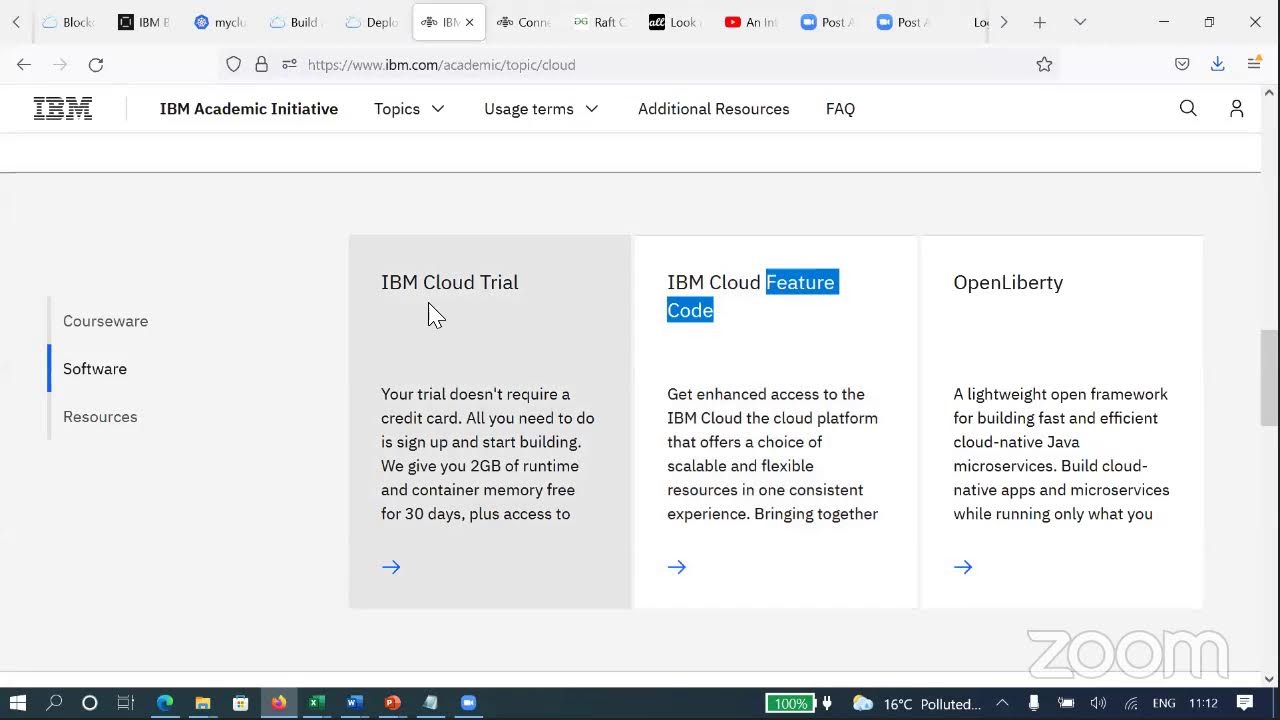Open Microsoft Store from the taskbar

(241, 703)
